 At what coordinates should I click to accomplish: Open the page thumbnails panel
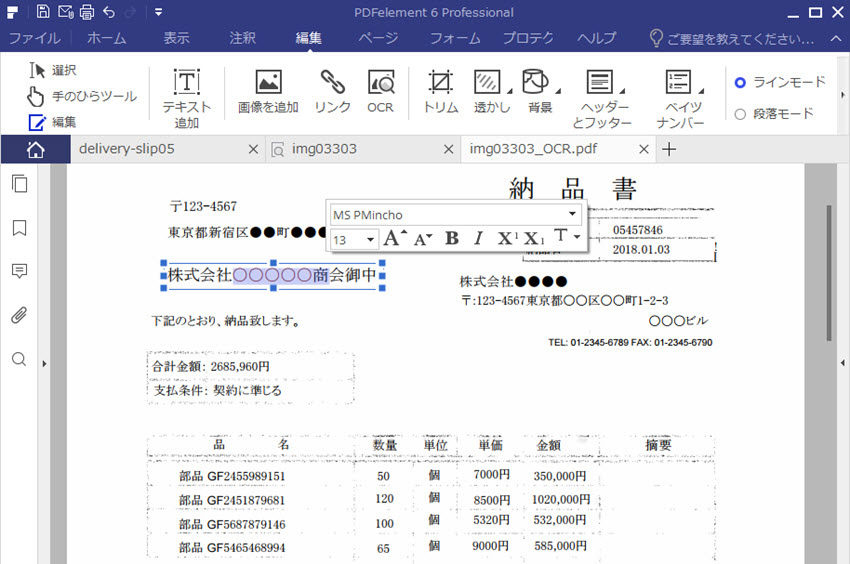tap(20, 184)
